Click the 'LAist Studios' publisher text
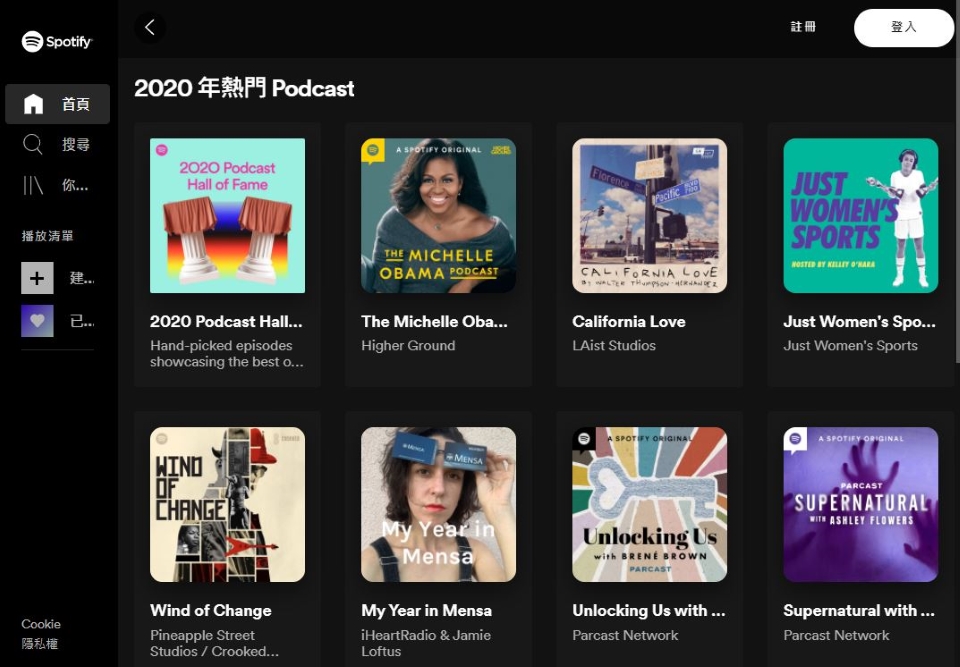This screenshot has height=667, width=960. pos(614,345)
